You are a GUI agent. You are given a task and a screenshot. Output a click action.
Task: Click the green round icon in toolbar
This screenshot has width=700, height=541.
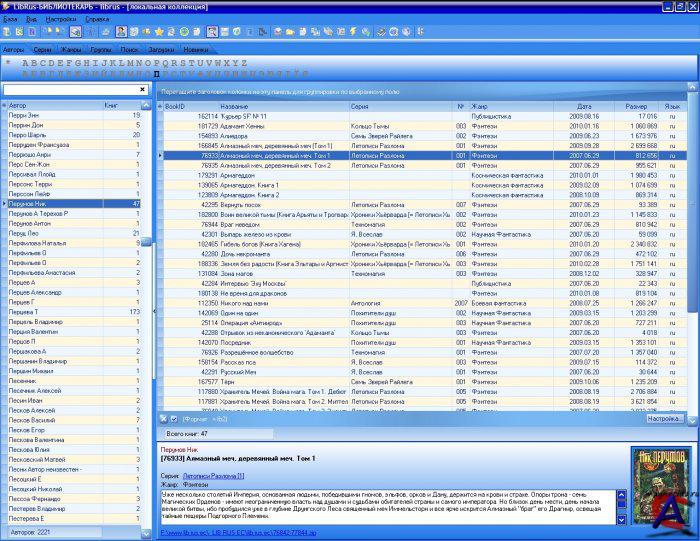(184, 32)
